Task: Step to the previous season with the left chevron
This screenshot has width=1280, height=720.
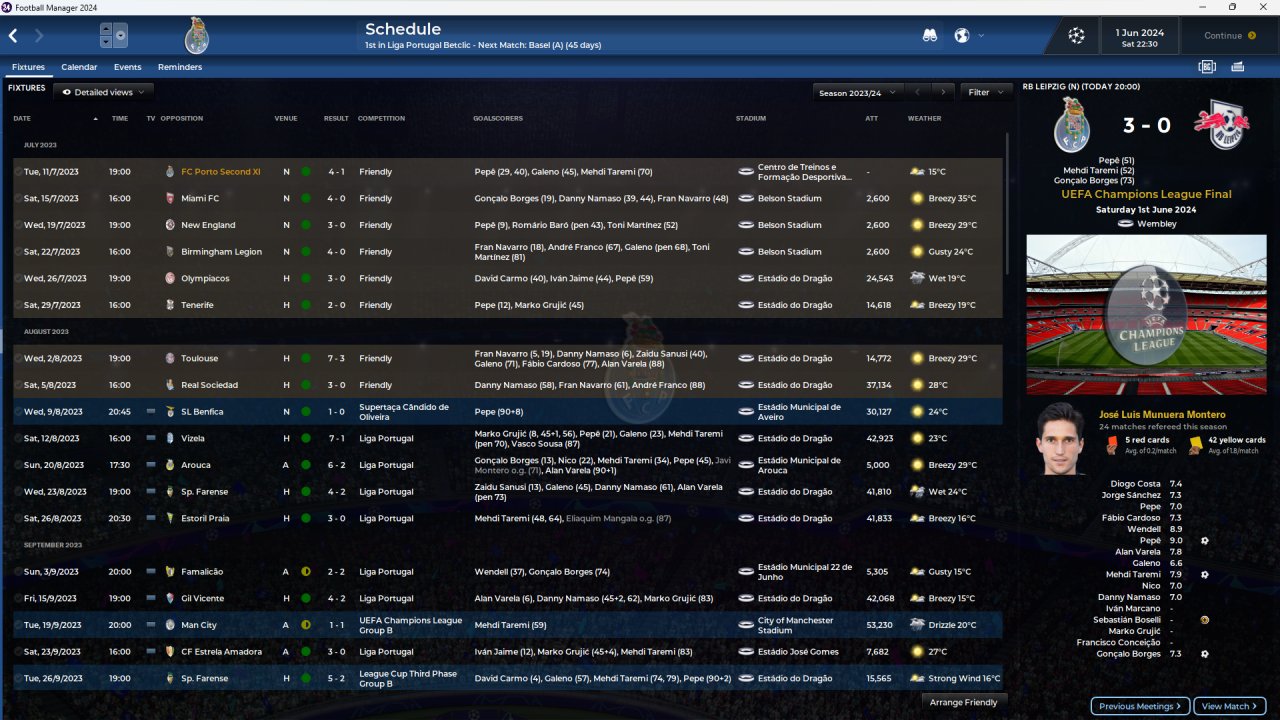Action: coord(917,92)
